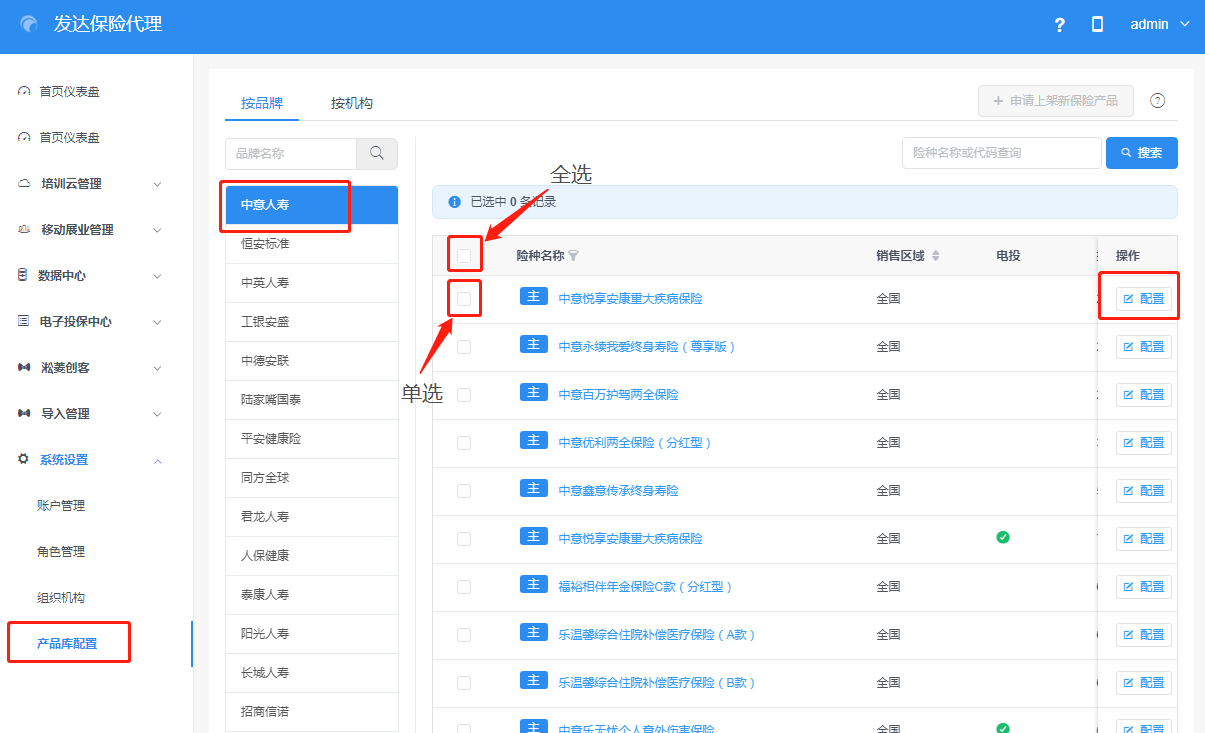Sort by 销售区域 column arrows

pyautogui.click(x=935, y=256)
